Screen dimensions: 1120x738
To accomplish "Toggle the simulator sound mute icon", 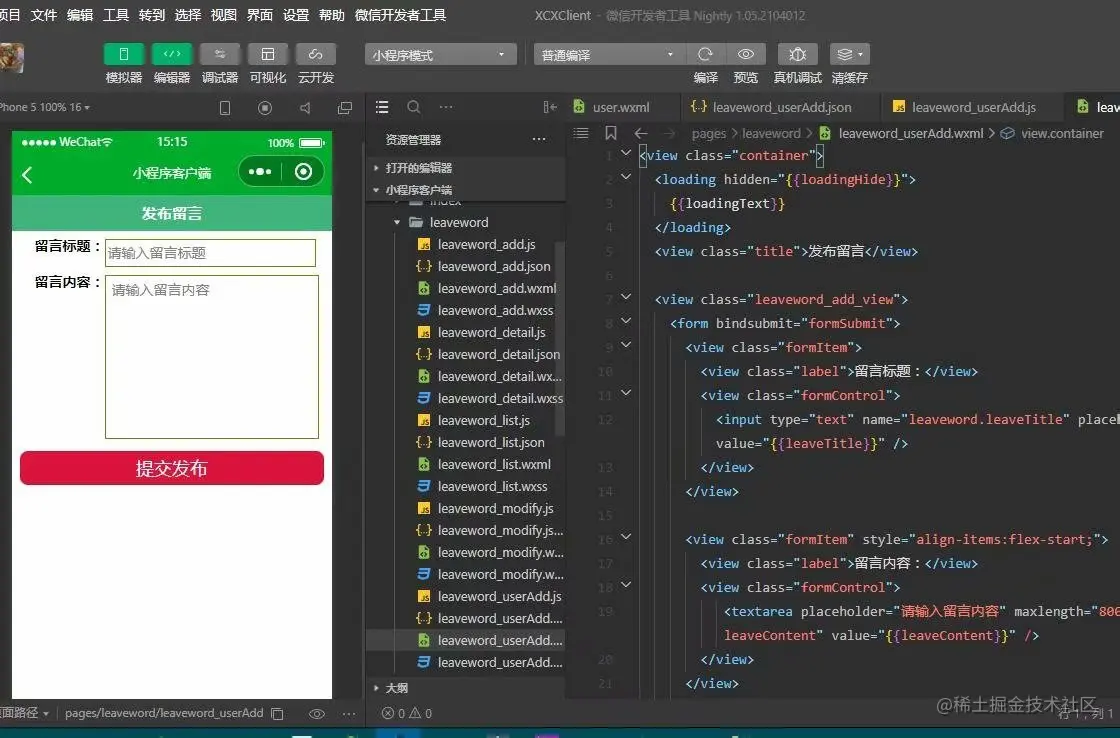I will 305,108.
